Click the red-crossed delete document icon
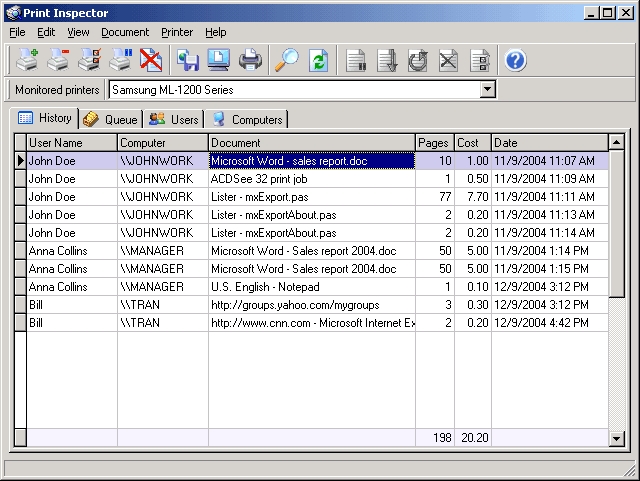Image resolution: width=640 pixels, height=481 pixels. [150, 61]
